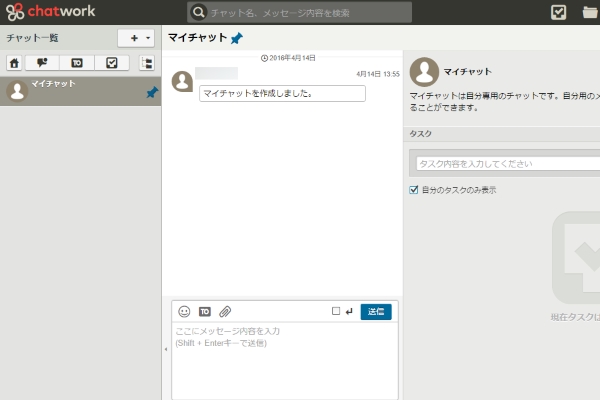
Task: Click the TO icon in message toolbar
Action: (x=205, y=312)
